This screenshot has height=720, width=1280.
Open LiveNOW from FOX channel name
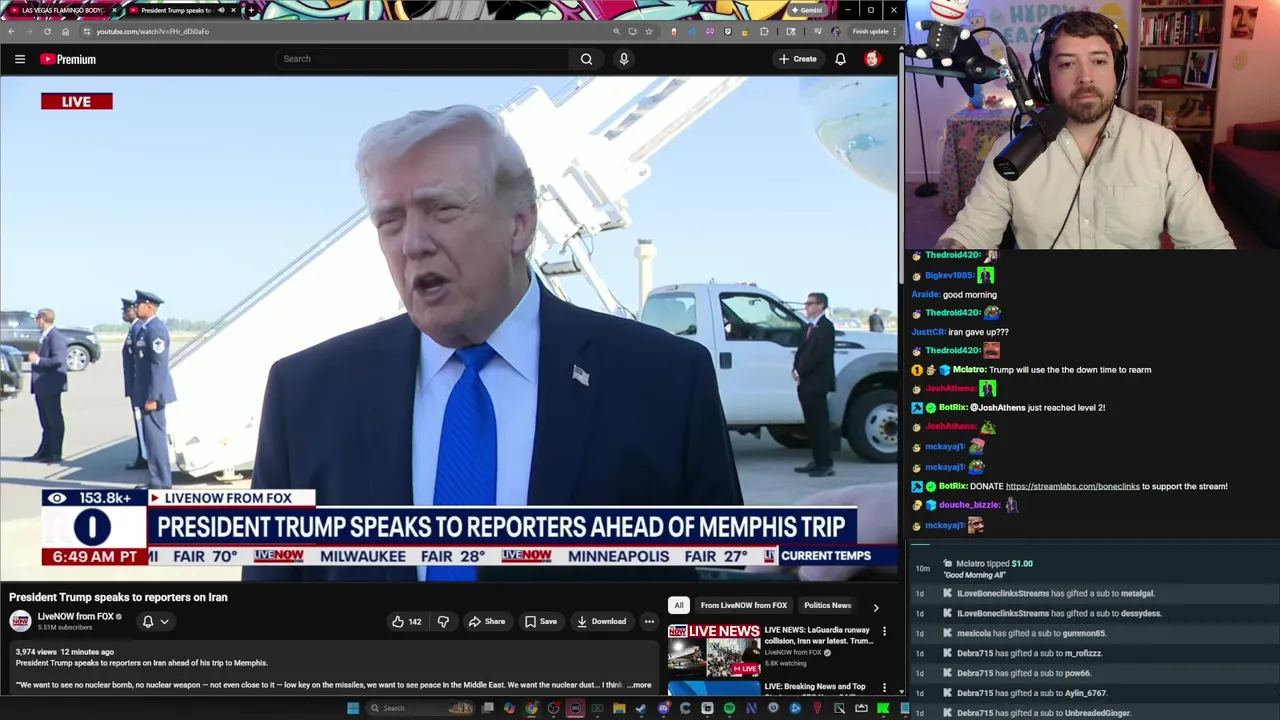pos(75,616)
